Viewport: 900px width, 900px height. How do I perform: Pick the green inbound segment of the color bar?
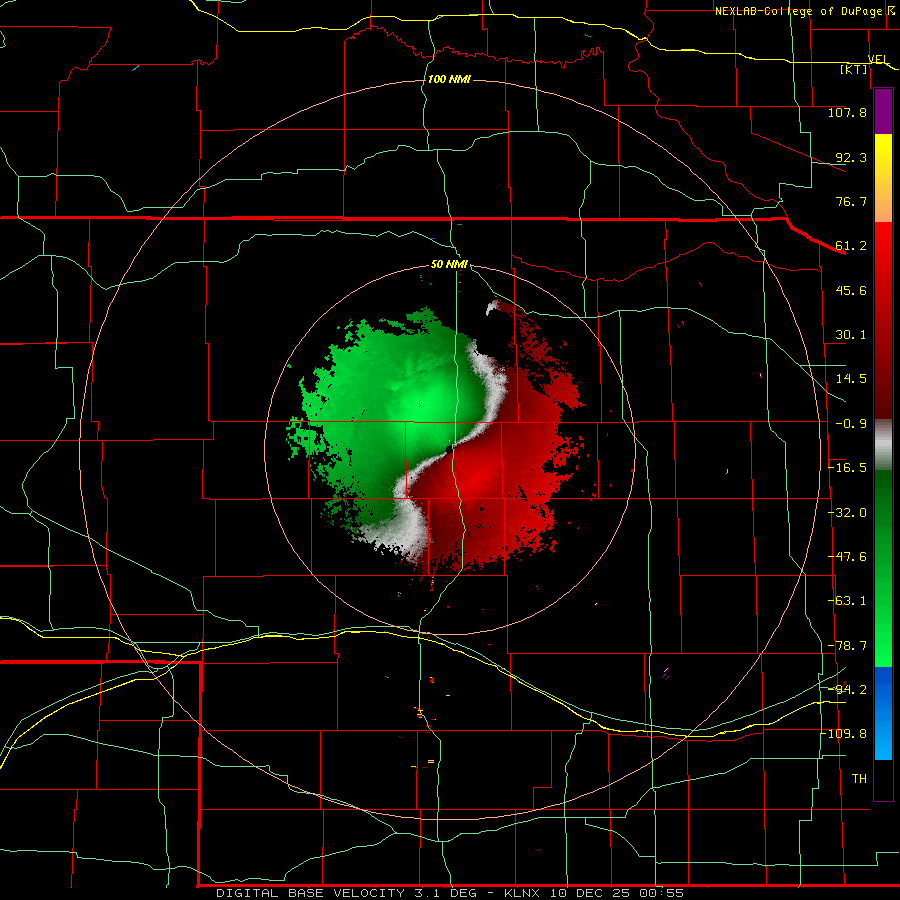pyautogui.click(x=883, y=568)
